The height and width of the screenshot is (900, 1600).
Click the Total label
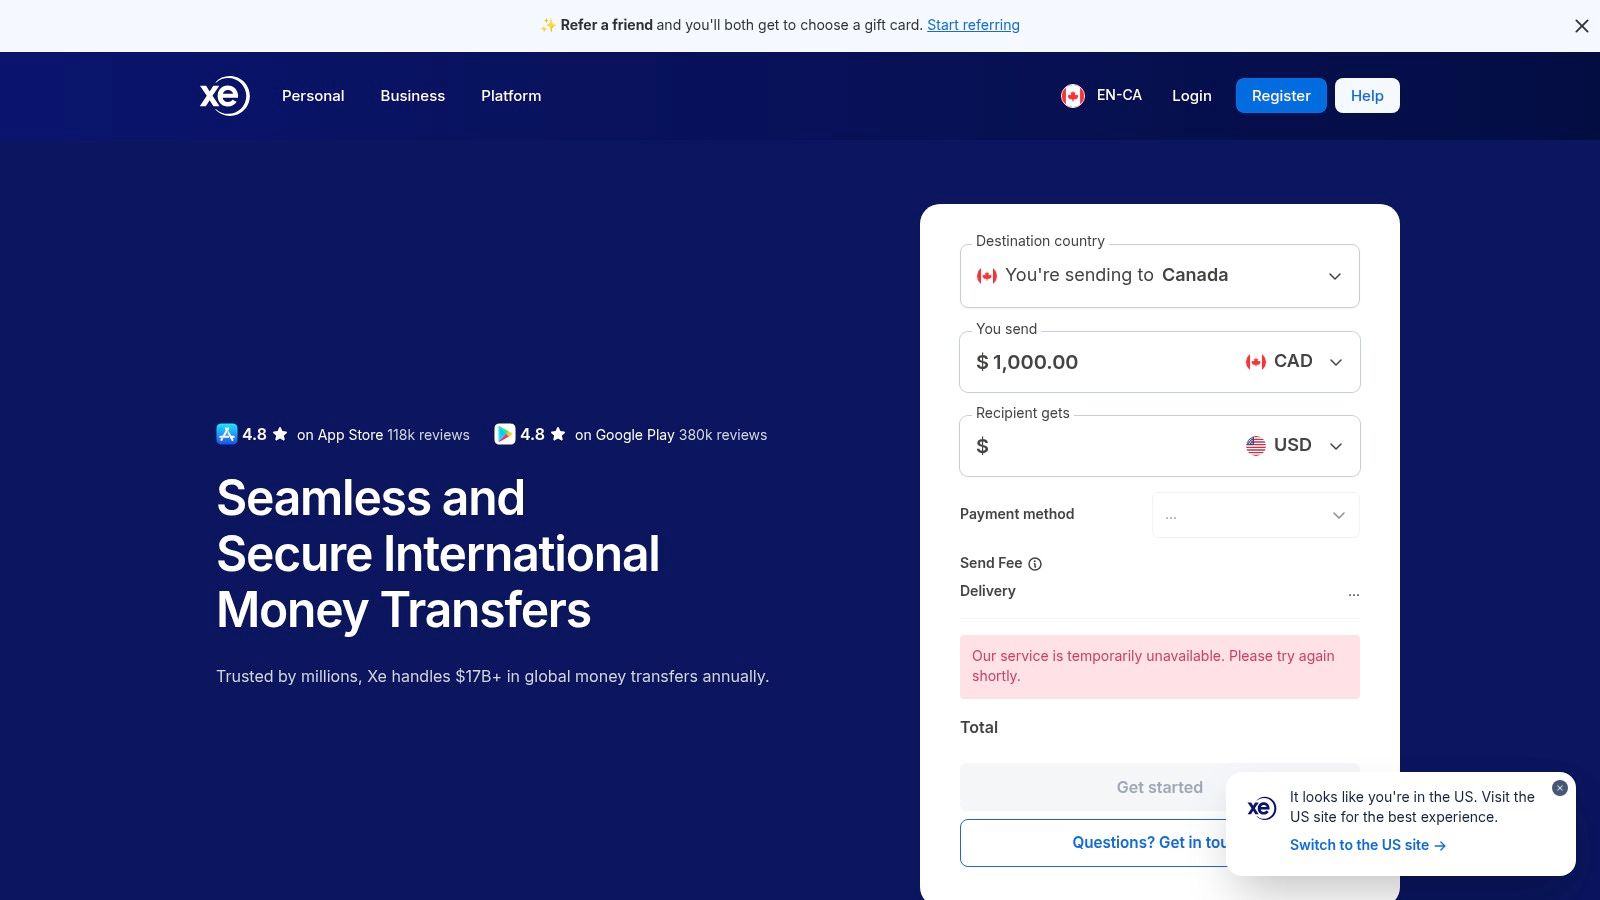(979, 727)
